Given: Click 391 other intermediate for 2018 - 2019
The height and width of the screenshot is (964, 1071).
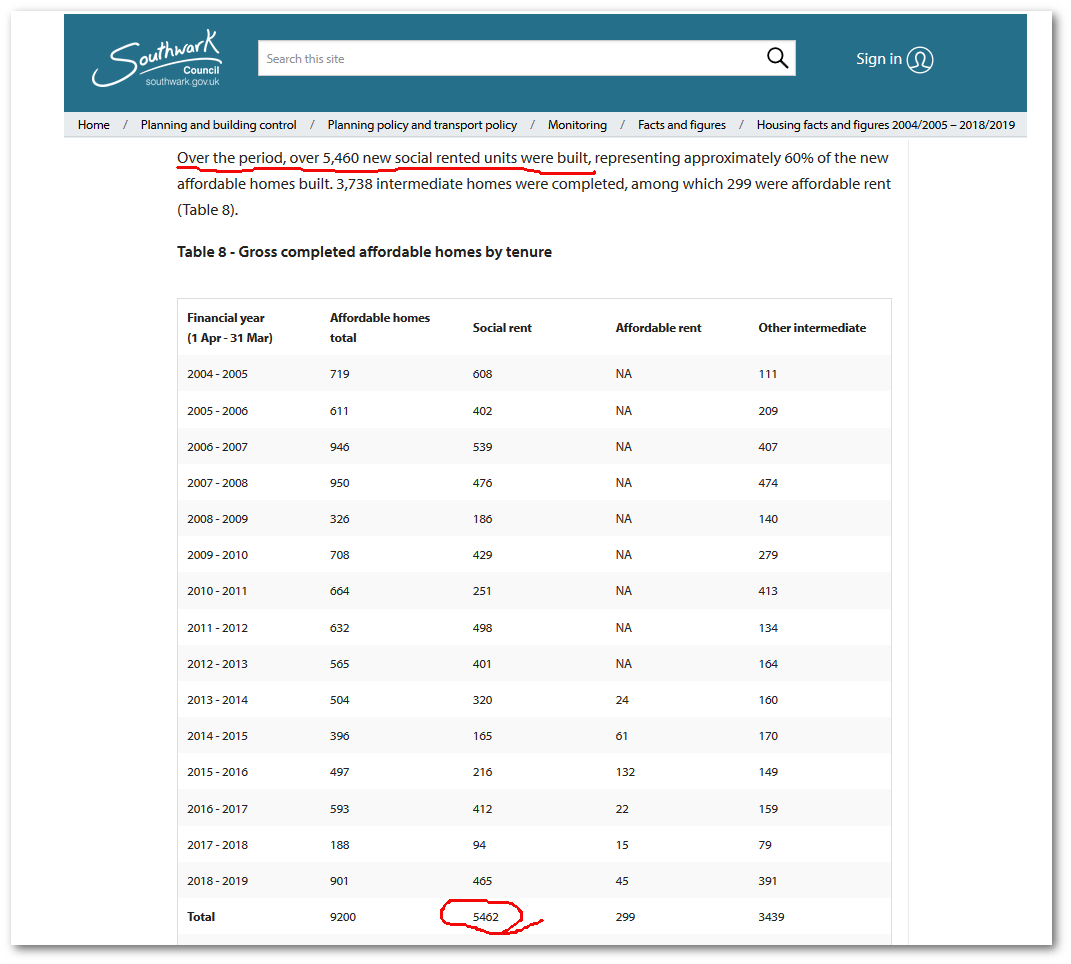Looking at the screenshot, I should coord(768,881).
